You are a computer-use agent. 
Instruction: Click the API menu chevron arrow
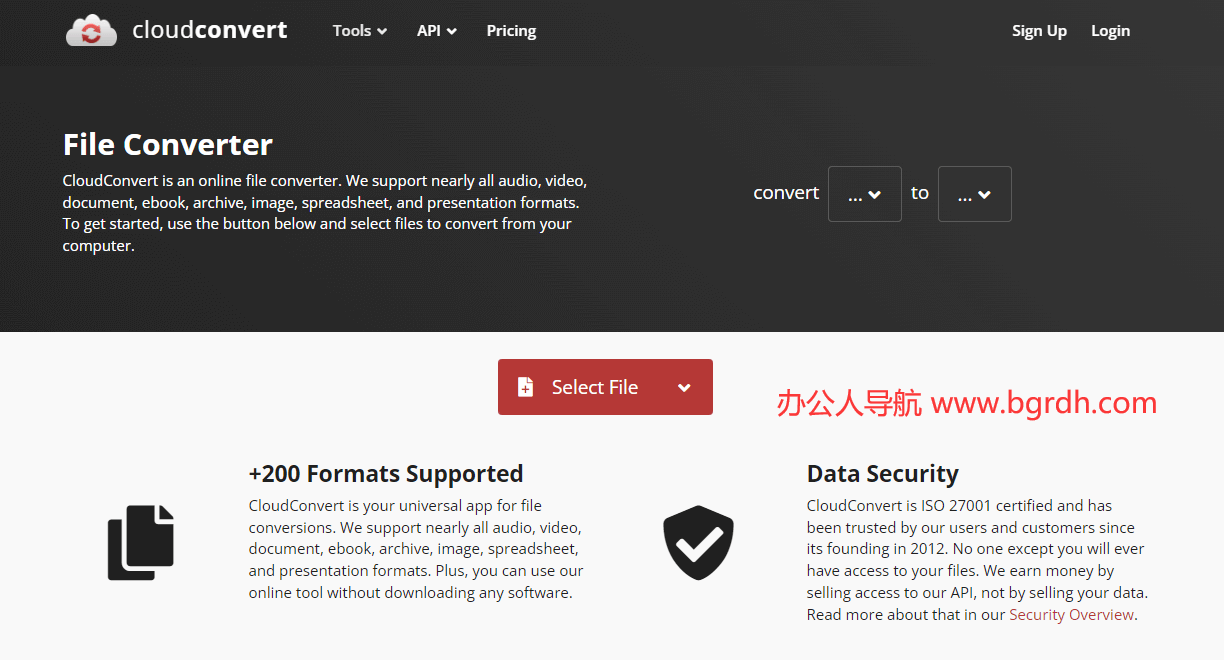click(451, 32)
